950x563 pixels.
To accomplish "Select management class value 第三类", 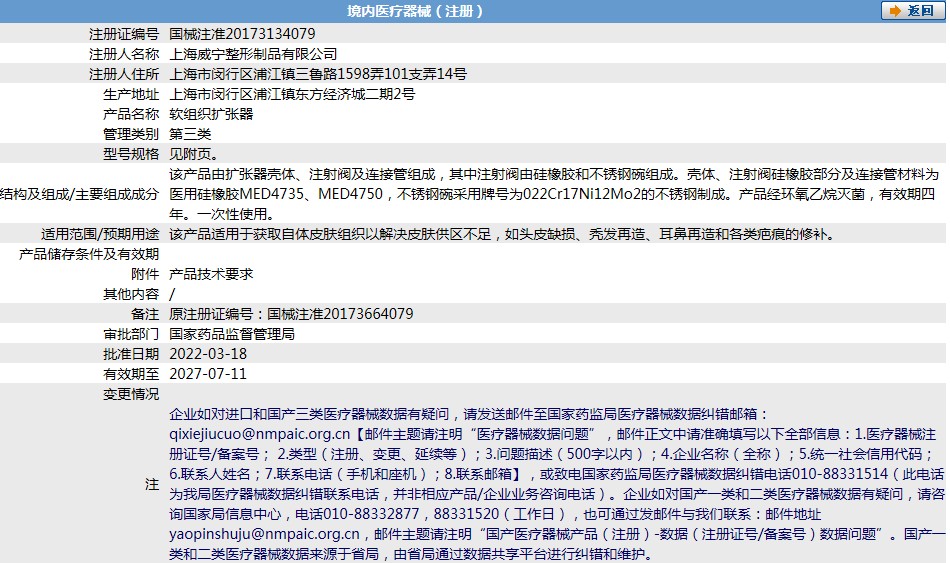I will tap(190, 134).
